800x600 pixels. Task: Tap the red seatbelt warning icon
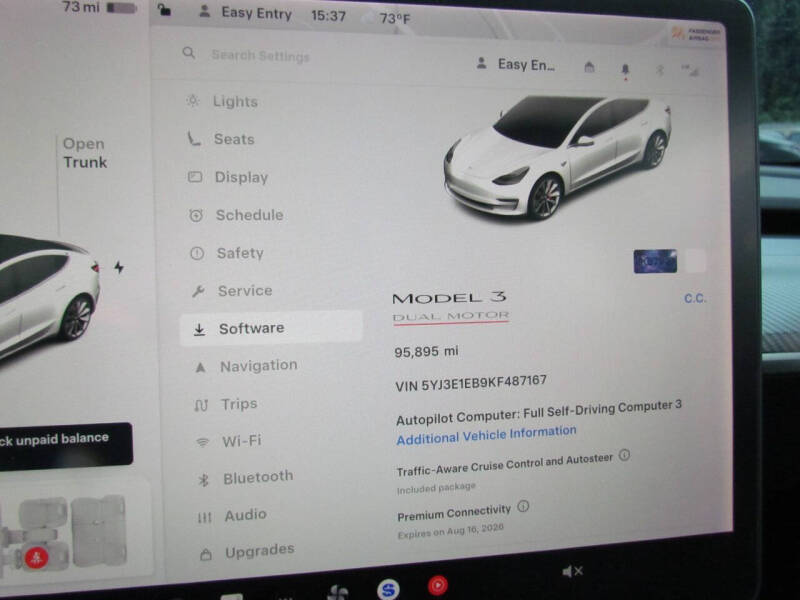36,558
